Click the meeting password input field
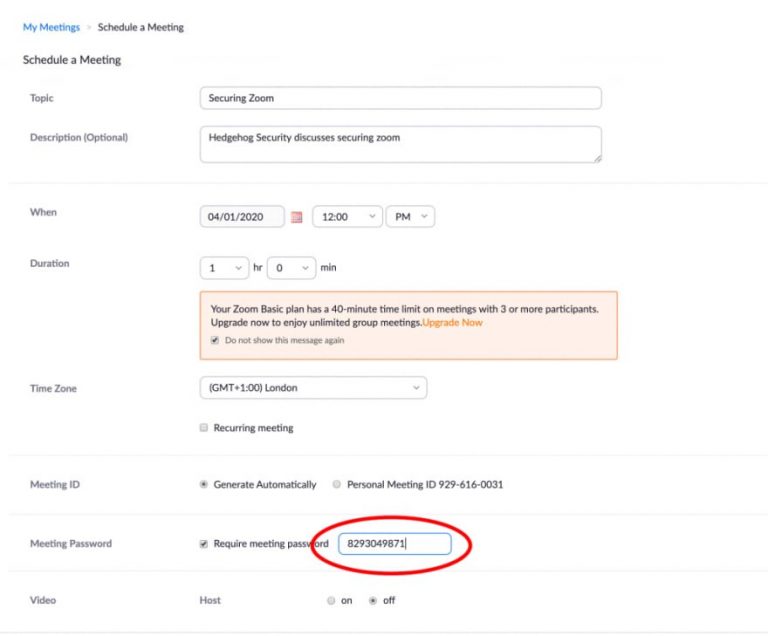The width and height of the screenshot is (768, 636). coord(394,544)
